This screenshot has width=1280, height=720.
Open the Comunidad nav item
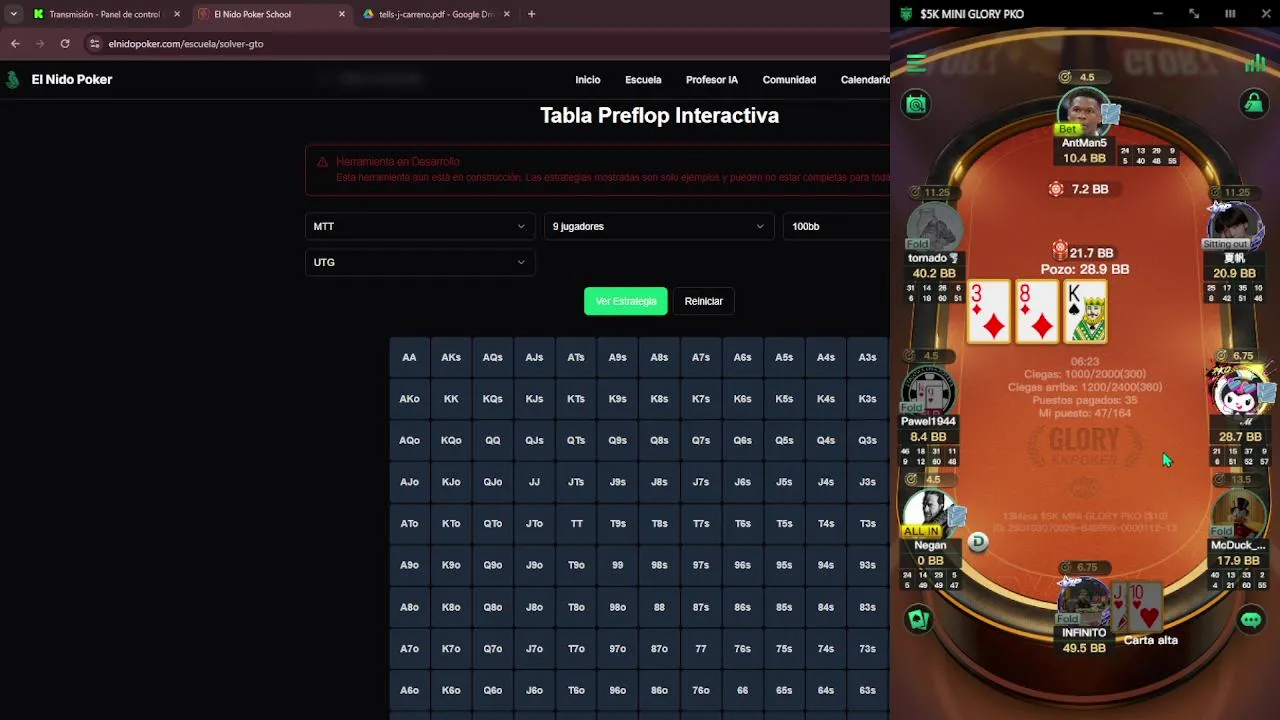click(x=789, y=80)
